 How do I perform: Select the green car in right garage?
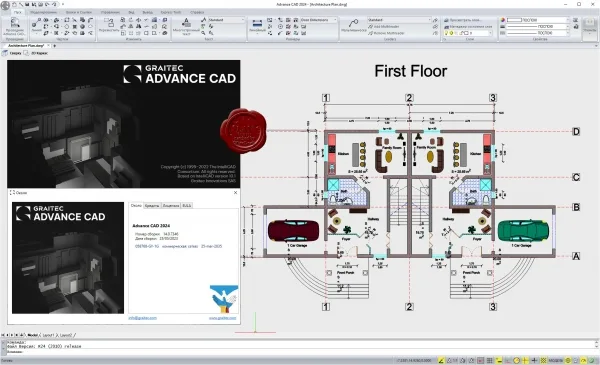pos(523,230)
